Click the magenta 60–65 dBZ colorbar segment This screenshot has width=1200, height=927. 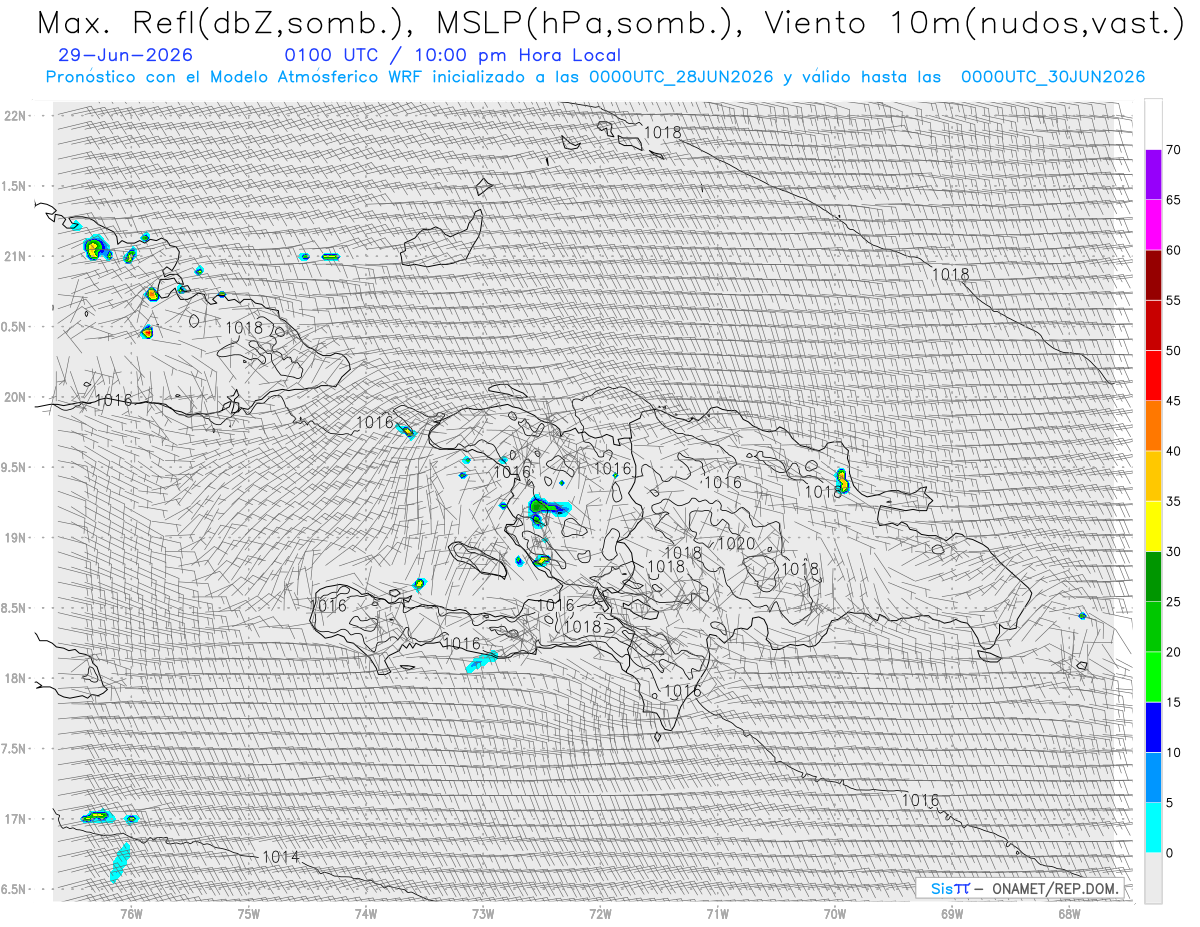[x=1153, y=225]
